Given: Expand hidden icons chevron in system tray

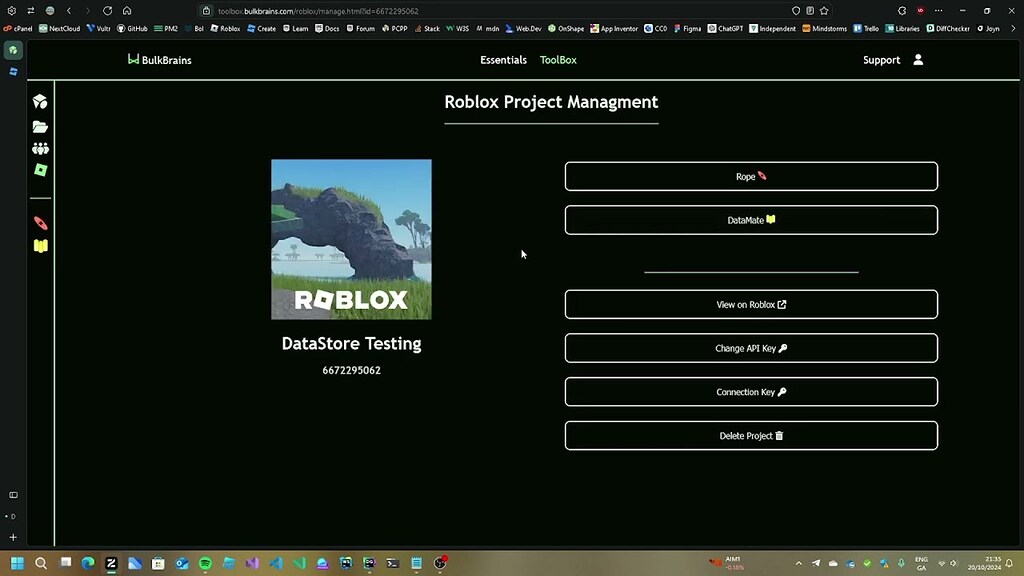Looking at the screenshot, I should tap(799, 562).
